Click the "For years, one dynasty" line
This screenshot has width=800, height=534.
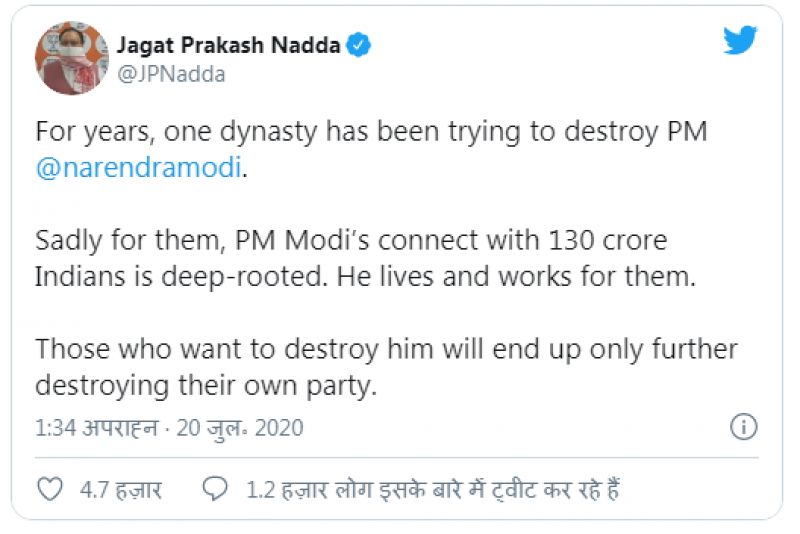pos(371,132)
